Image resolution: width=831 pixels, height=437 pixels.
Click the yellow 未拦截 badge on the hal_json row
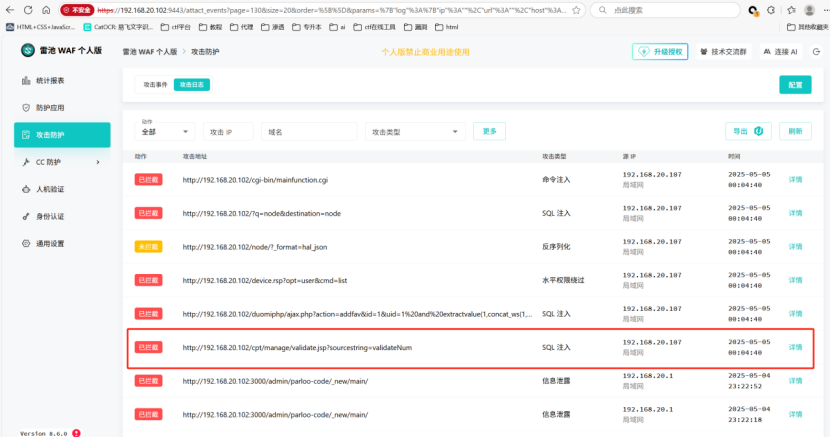pos(148,247)
